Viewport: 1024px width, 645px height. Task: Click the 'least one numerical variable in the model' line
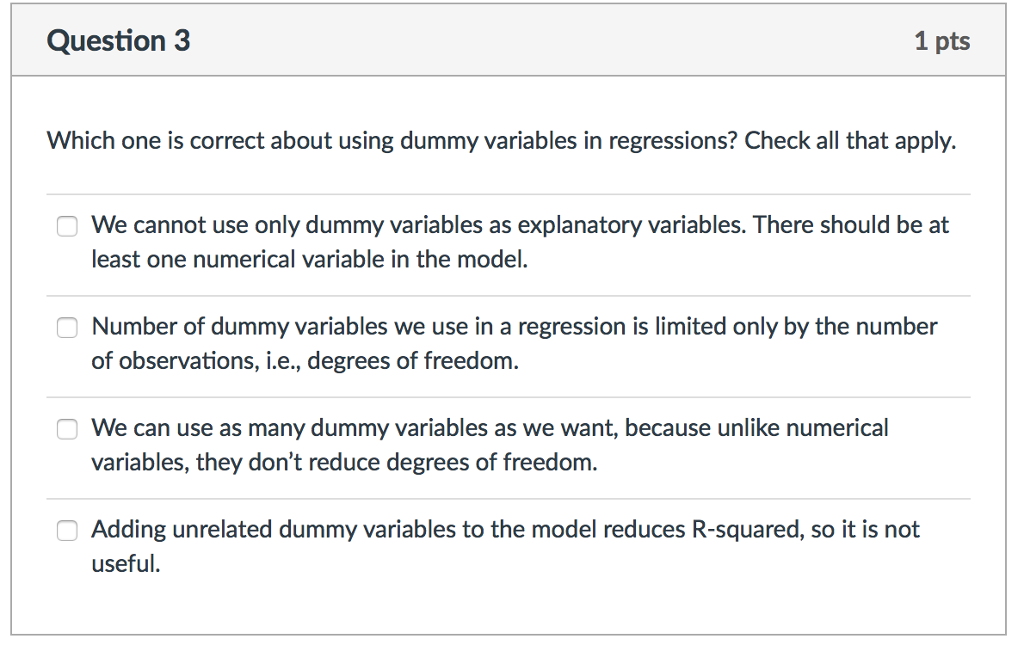(x=310, y=260)
